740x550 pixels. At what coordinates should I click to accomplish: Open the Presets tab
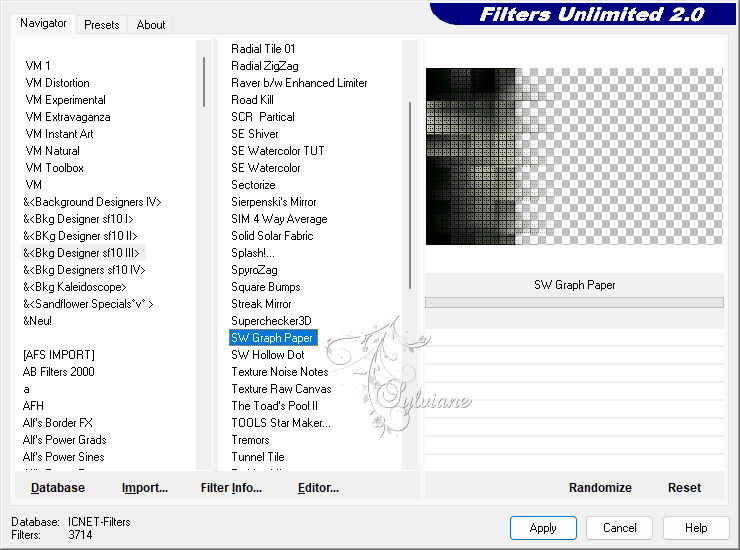pyautogui.click(x=101, y=25)
